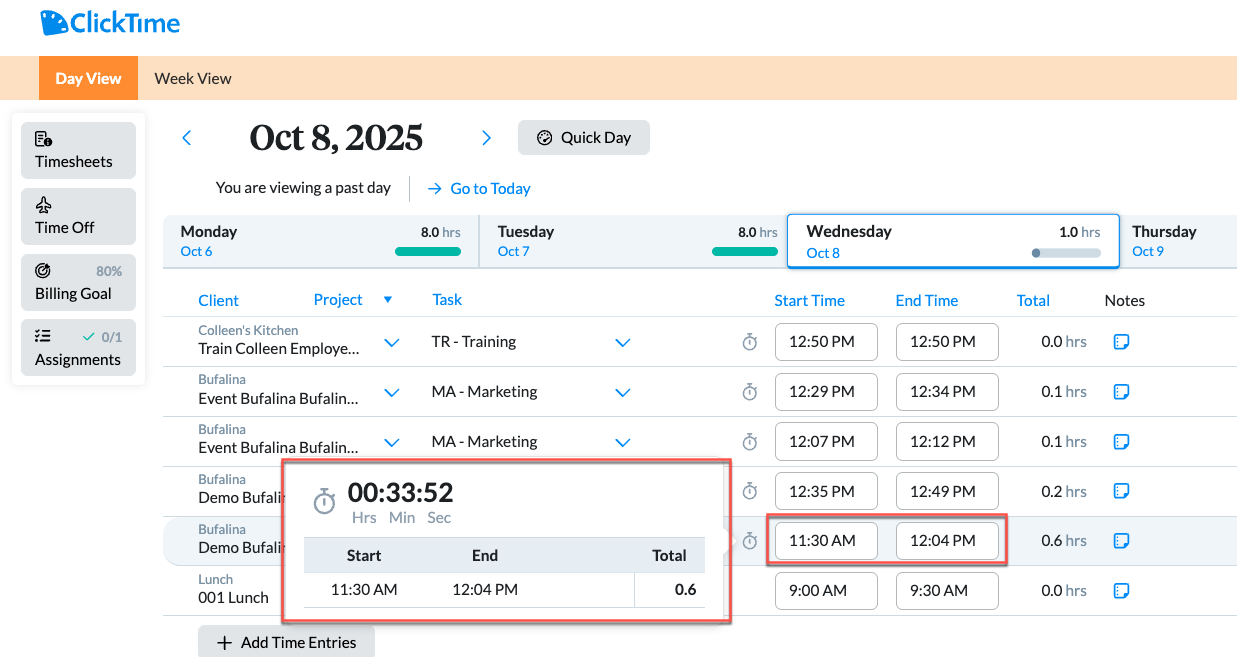Edit 11:30 AM start time field
Screen dimensions: 1237x657
[x=826, y=541]
